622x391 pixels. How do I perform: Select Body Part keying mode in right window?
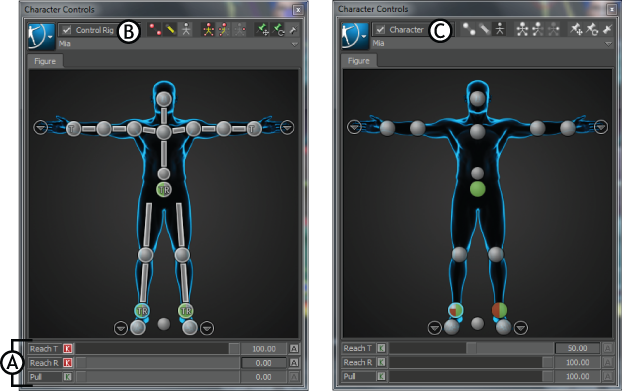(x=538, y=29)
